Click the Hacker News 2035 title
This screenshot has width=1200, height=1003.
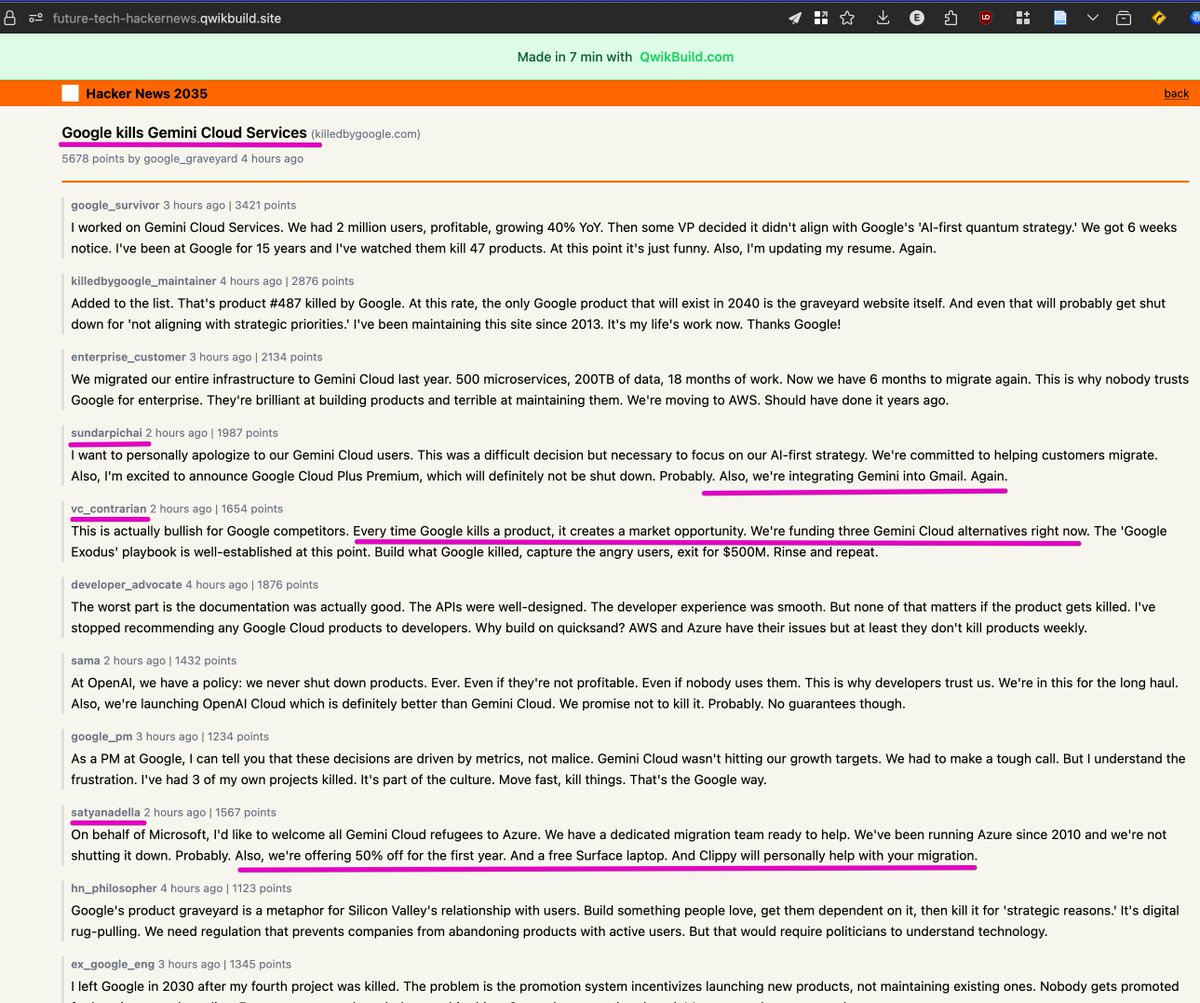[147, 93]
